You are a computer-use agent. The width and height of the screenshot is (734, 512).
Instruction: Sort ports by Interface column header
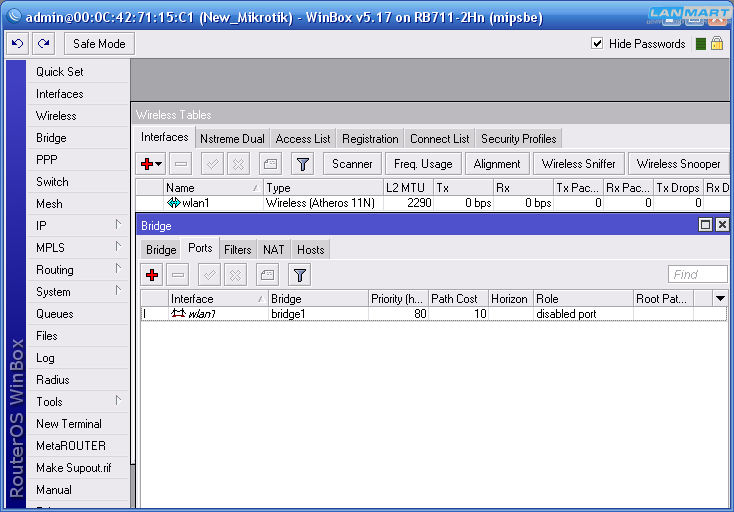point(218,299)
